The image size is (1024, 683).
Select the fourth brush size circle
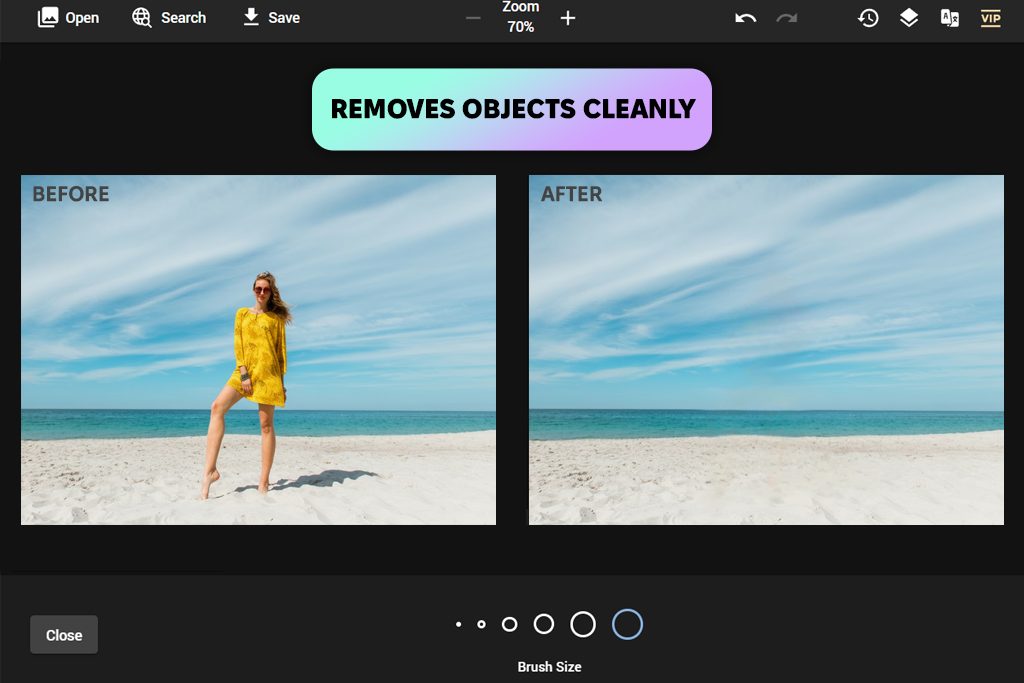544,624
